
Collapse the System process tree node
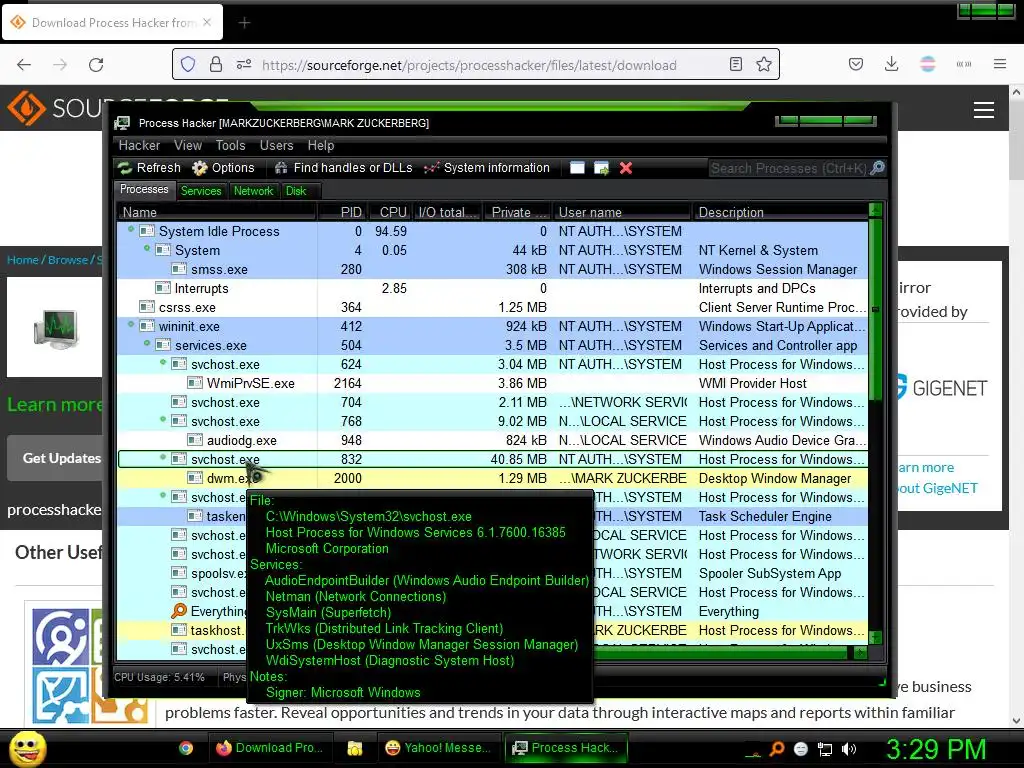coord(147,248)
